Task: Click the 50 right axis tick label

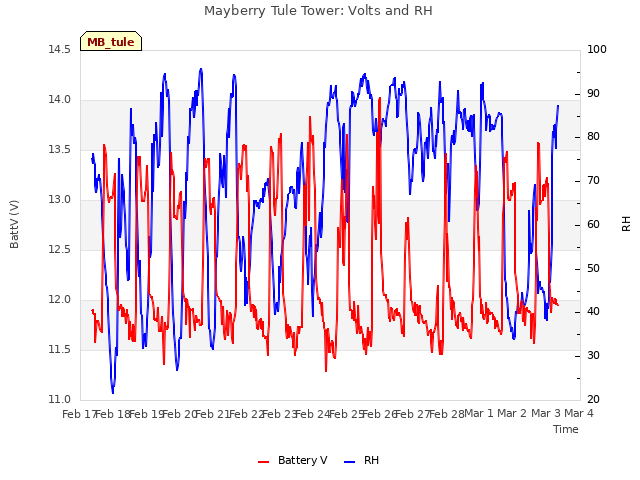Action: point(593,269)
